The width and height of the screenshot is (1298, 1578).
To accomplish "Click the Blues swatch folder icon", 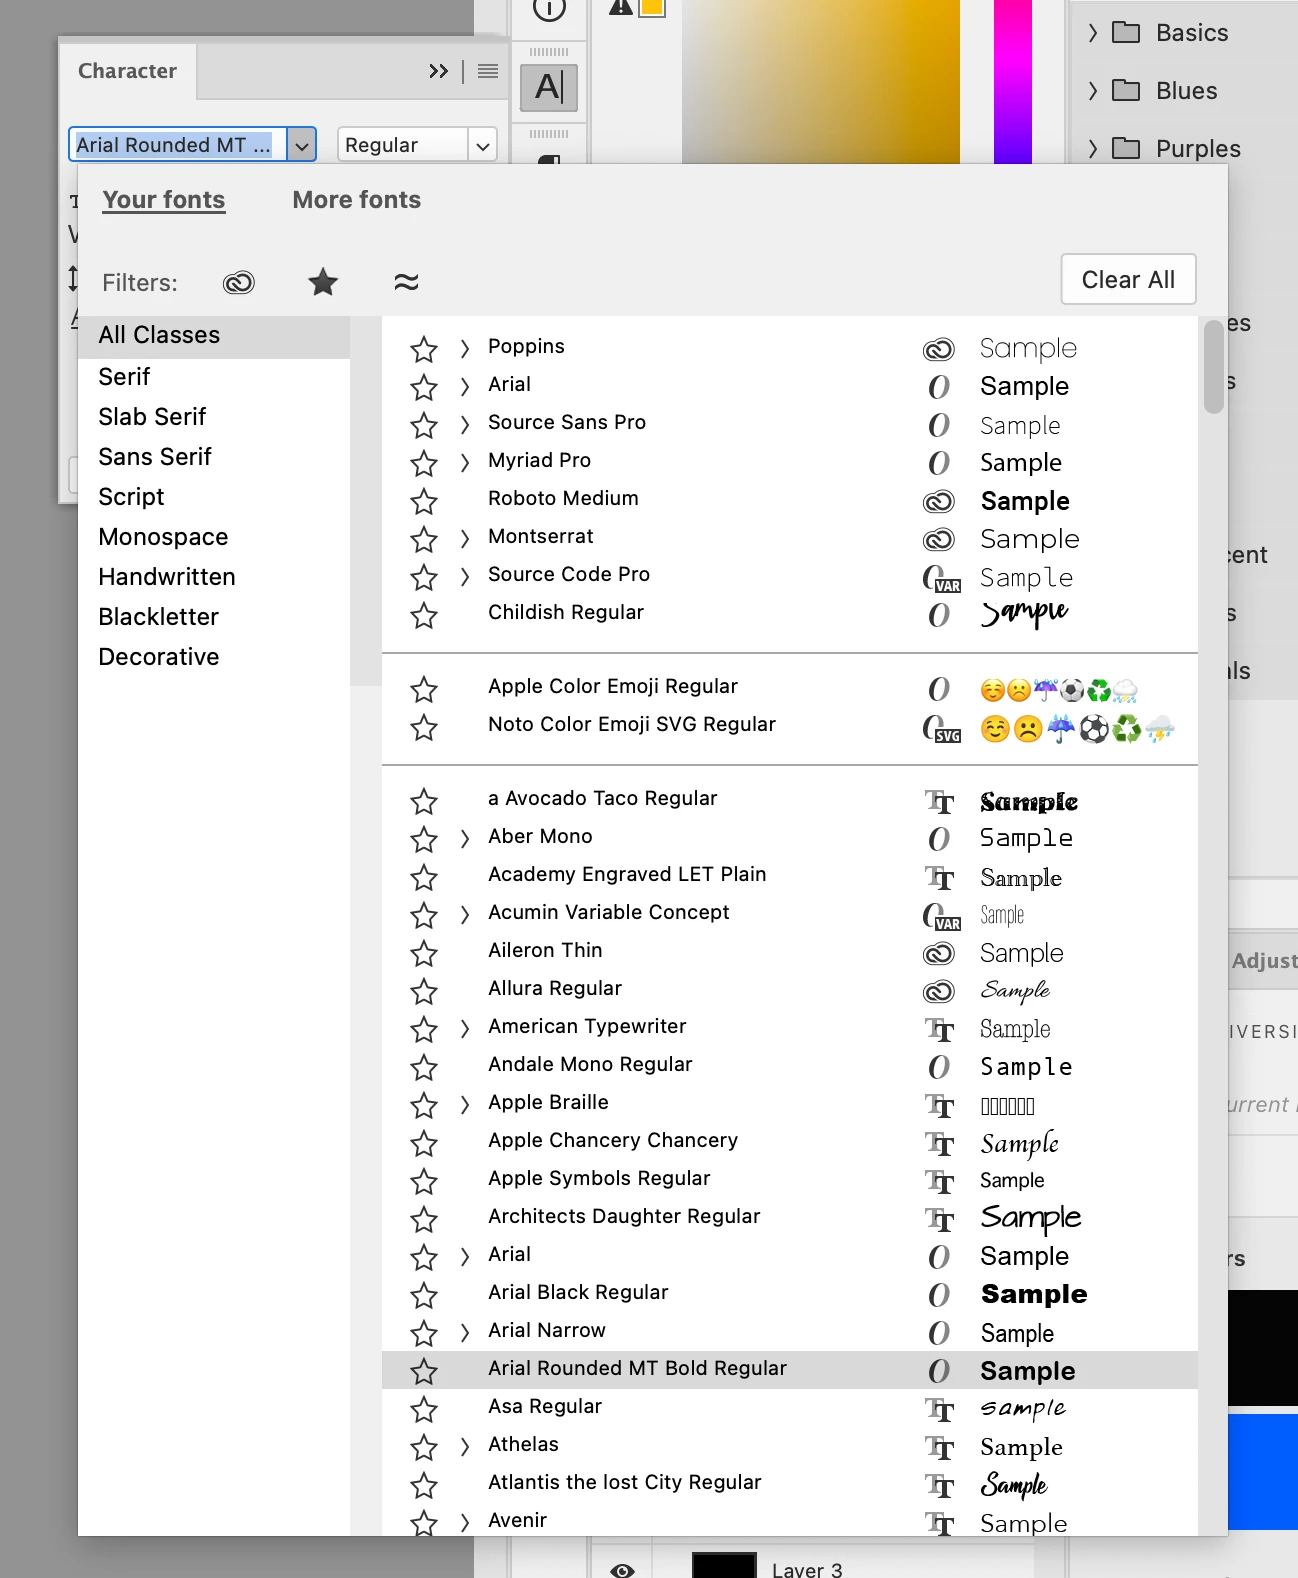I will pyautogui.click(x=1126, y=91).
